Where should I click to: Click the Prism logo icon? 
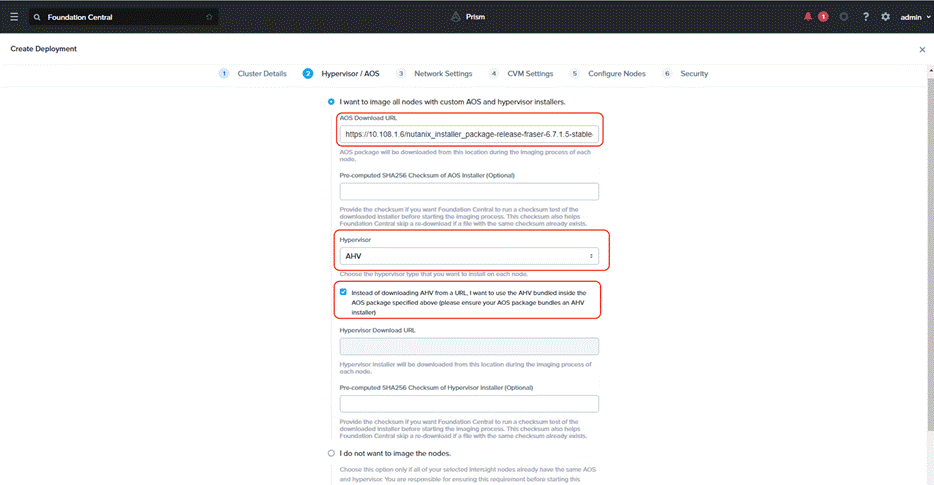[x=456, y=17]
